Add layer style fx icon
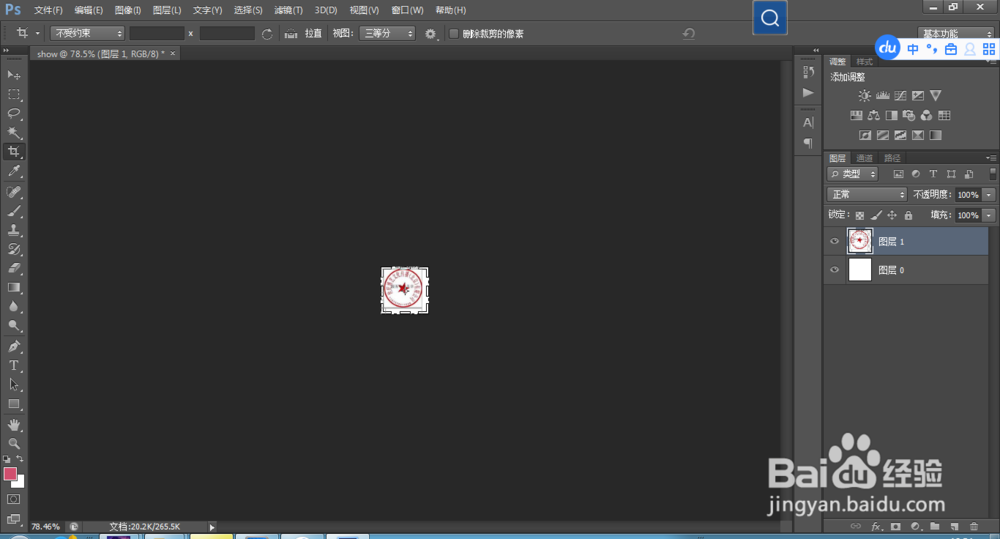 coord(876,526)
